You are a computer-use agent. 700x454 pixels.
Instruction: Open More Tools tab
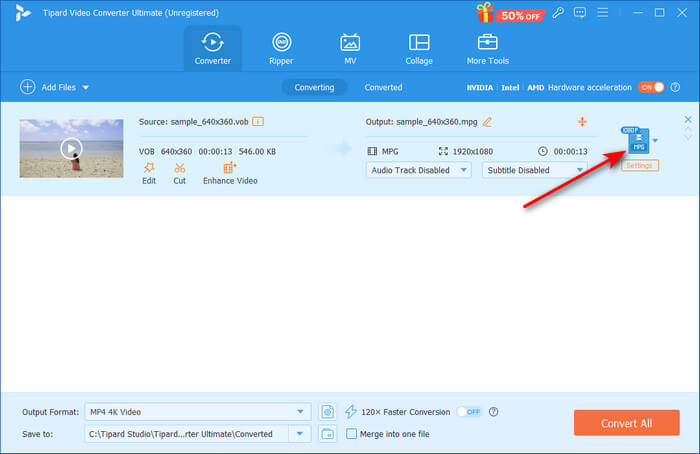point(488,48)
